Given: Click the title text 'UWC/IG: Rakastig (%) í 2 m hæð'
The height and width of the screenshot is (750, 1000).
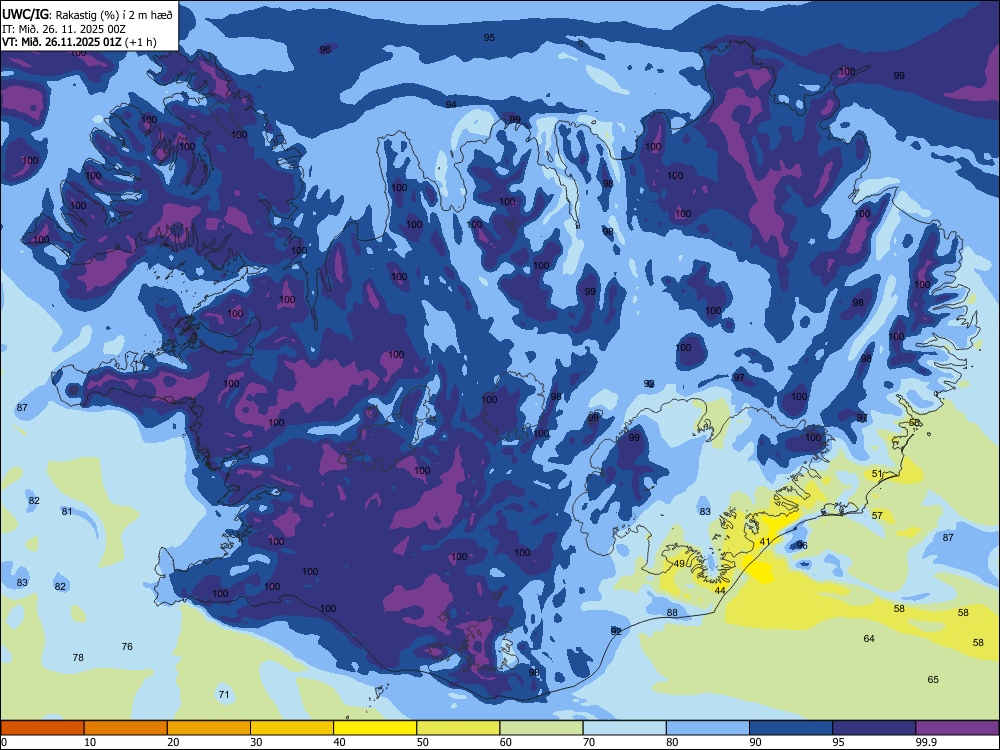Looking at the screenshot, I should tap(87, 15).
